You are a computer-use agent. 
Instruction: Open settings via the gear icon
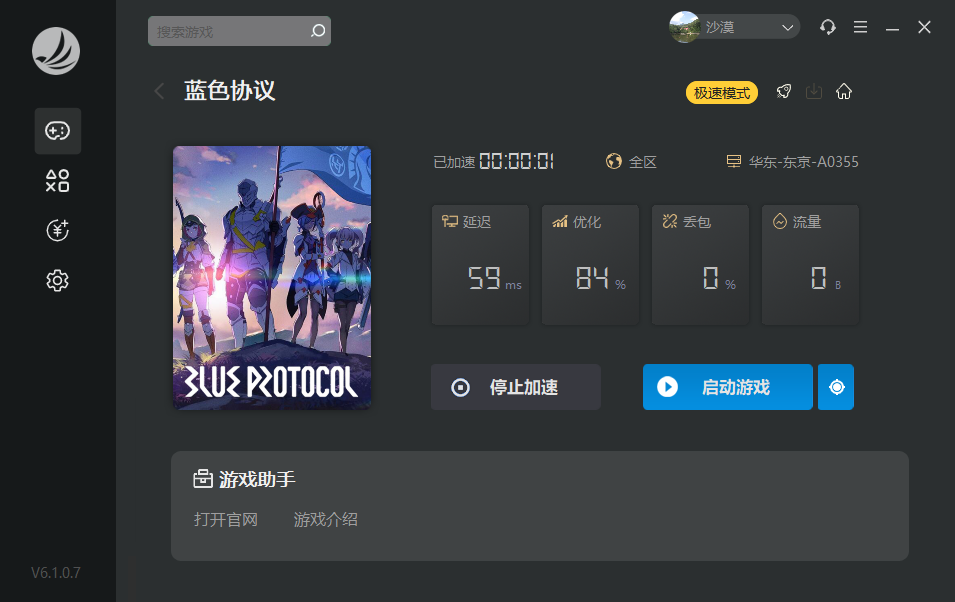point(58,280)
